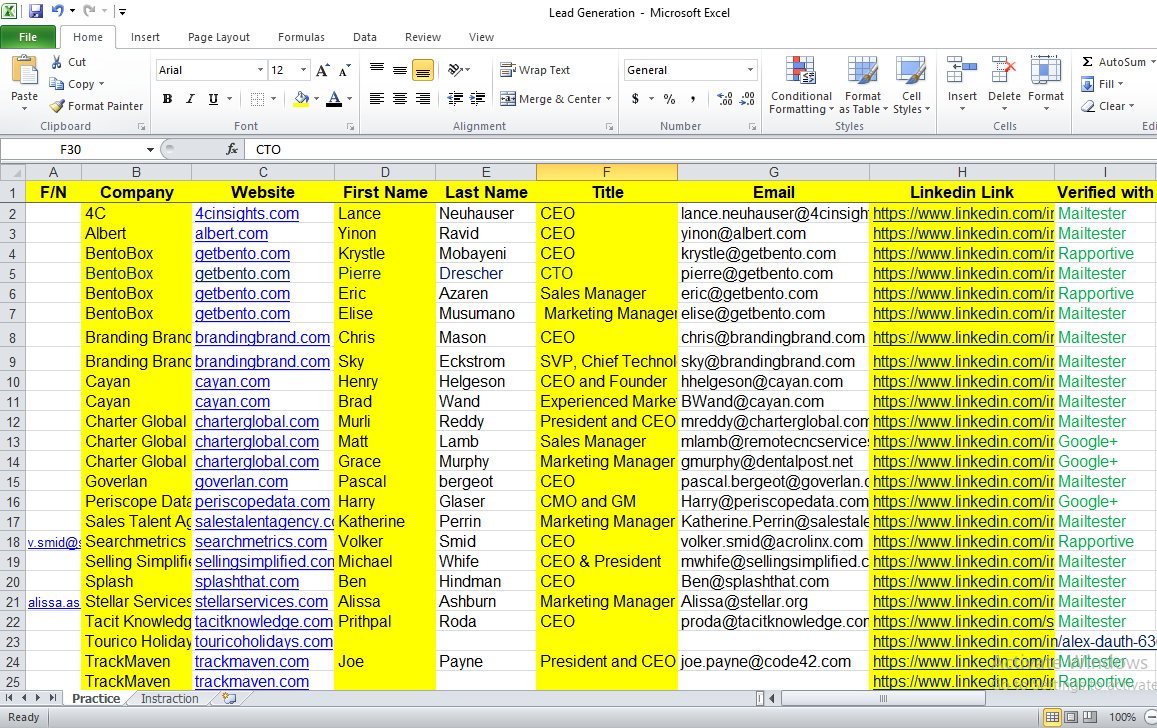Click the Insert Function fx icon

click(232, 149)
